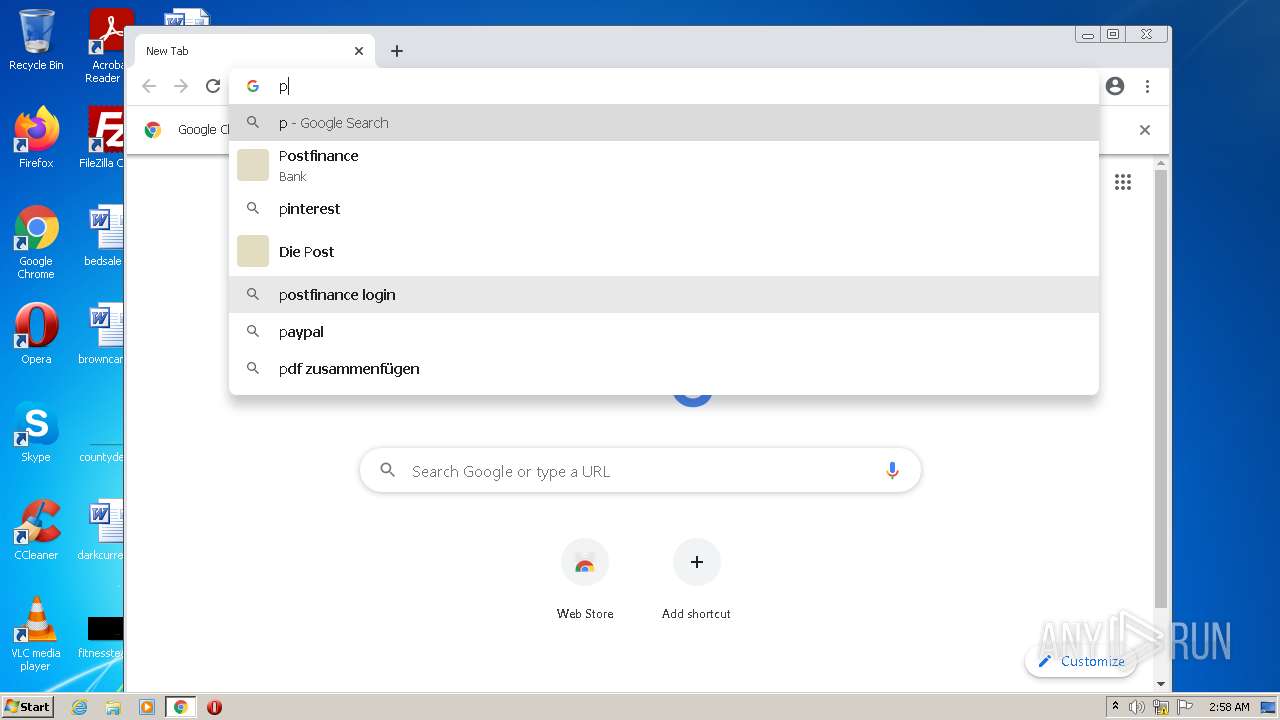
Task: Open the browncar Word document icon
Action: (x=101, y=334)
